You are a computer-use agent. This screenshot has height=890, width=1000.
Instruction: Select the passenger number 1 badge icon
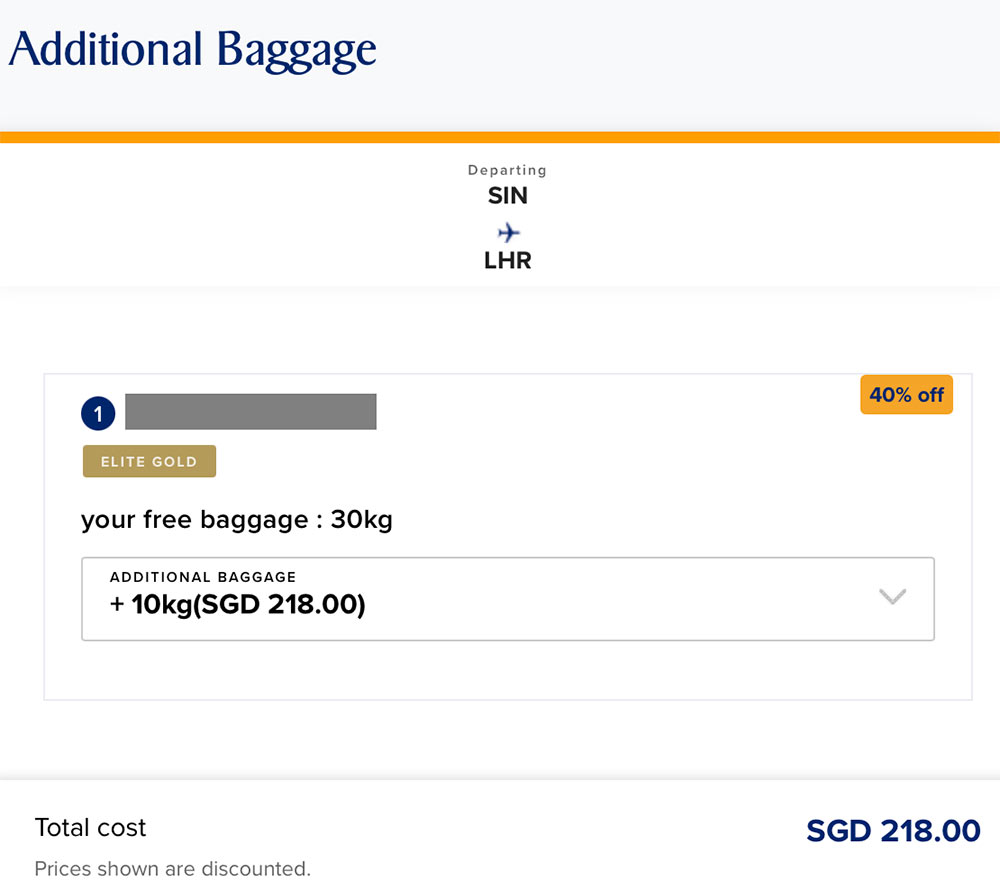click(x=97, y=412)
